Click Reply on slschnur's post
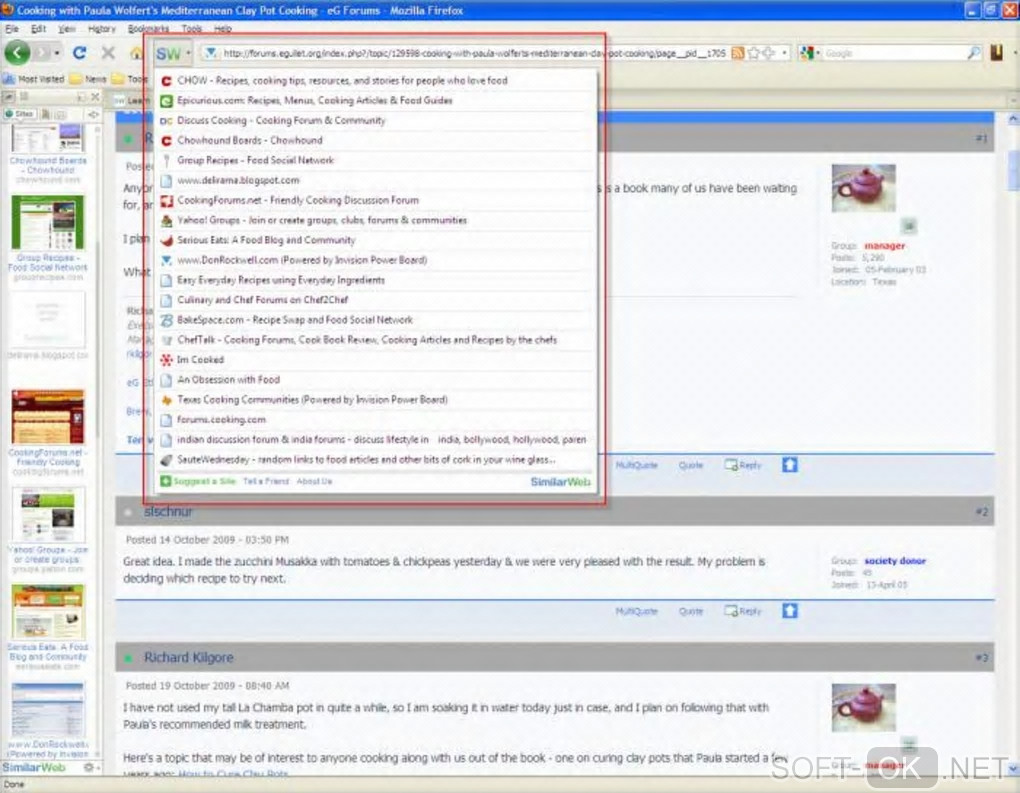This screenshot has height=793, width=1020. [743, 611]
